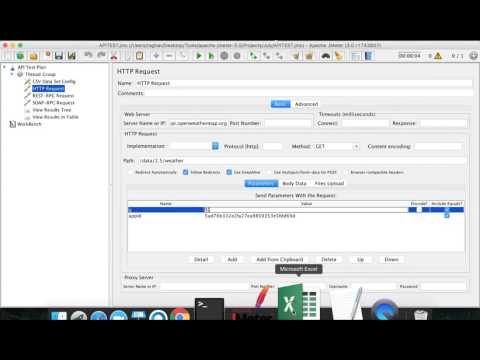480x360 pixels.
Task: Uncheck Use KeepAlive checkbox
Action: (229, 172)
